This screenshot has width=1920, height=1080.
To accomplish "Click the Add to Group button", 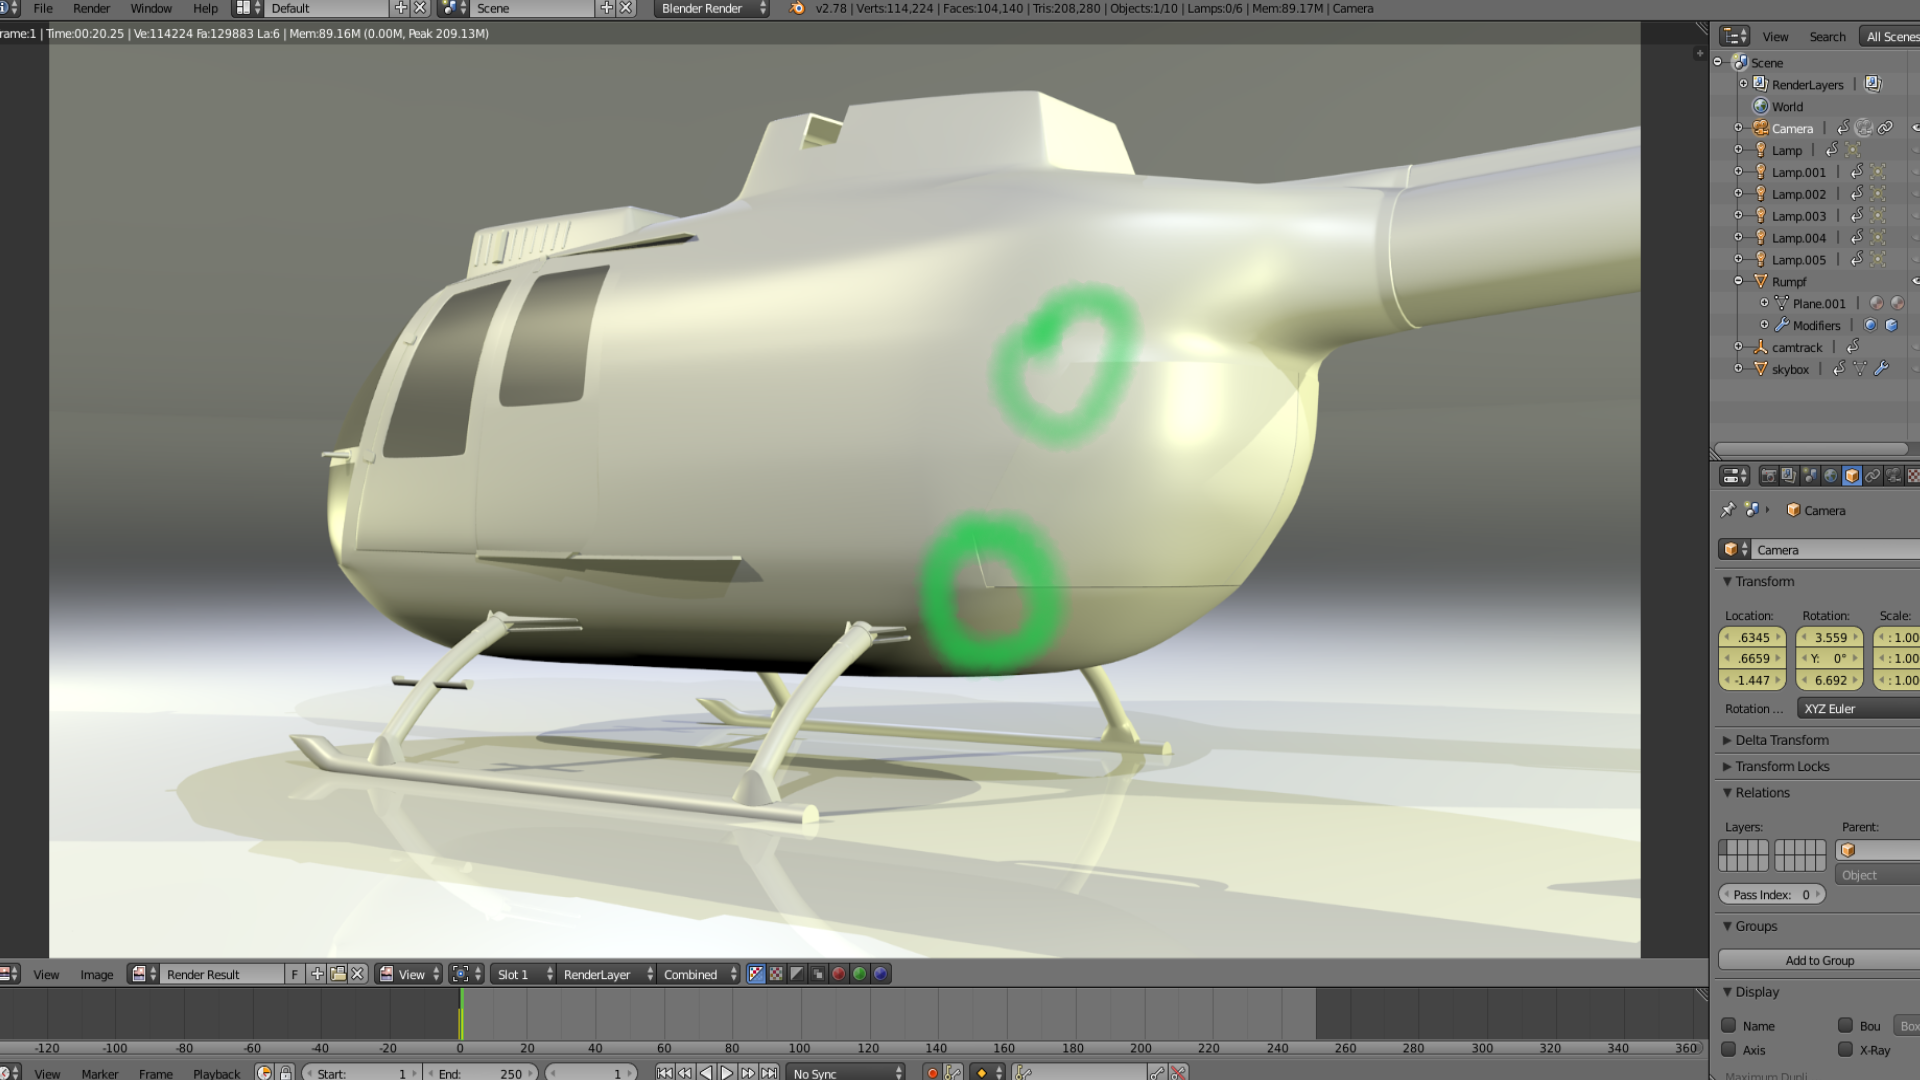I will pyautogui.click(x=1819, y=960).
